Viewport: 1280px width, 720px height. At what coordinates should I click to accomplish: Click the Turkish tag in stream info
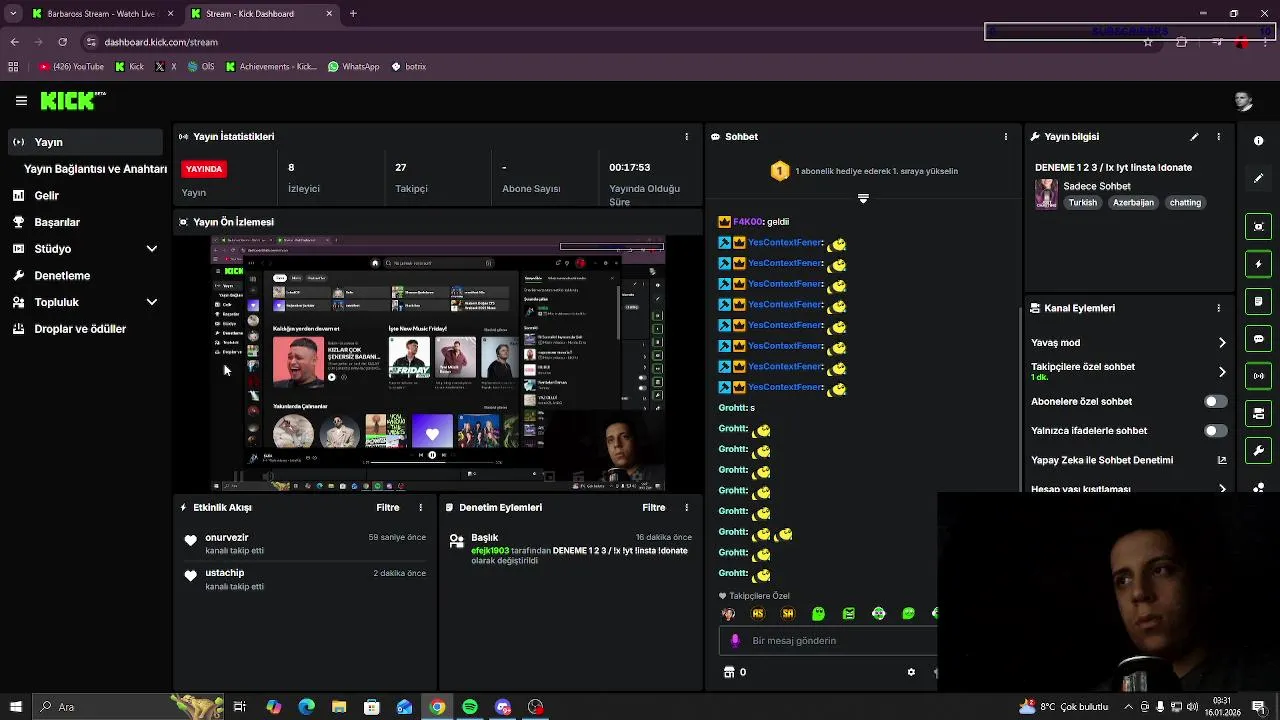coord(1082,203)
